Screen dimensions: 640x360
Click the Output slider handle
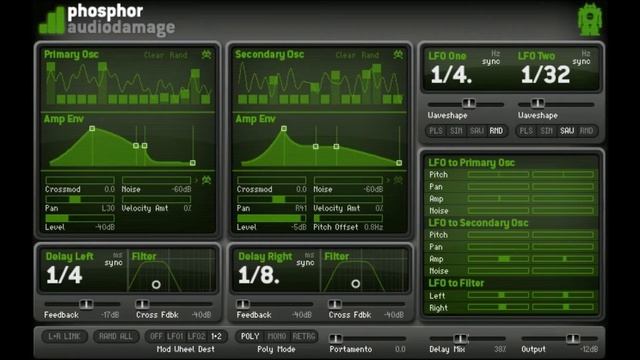point(573,338)
